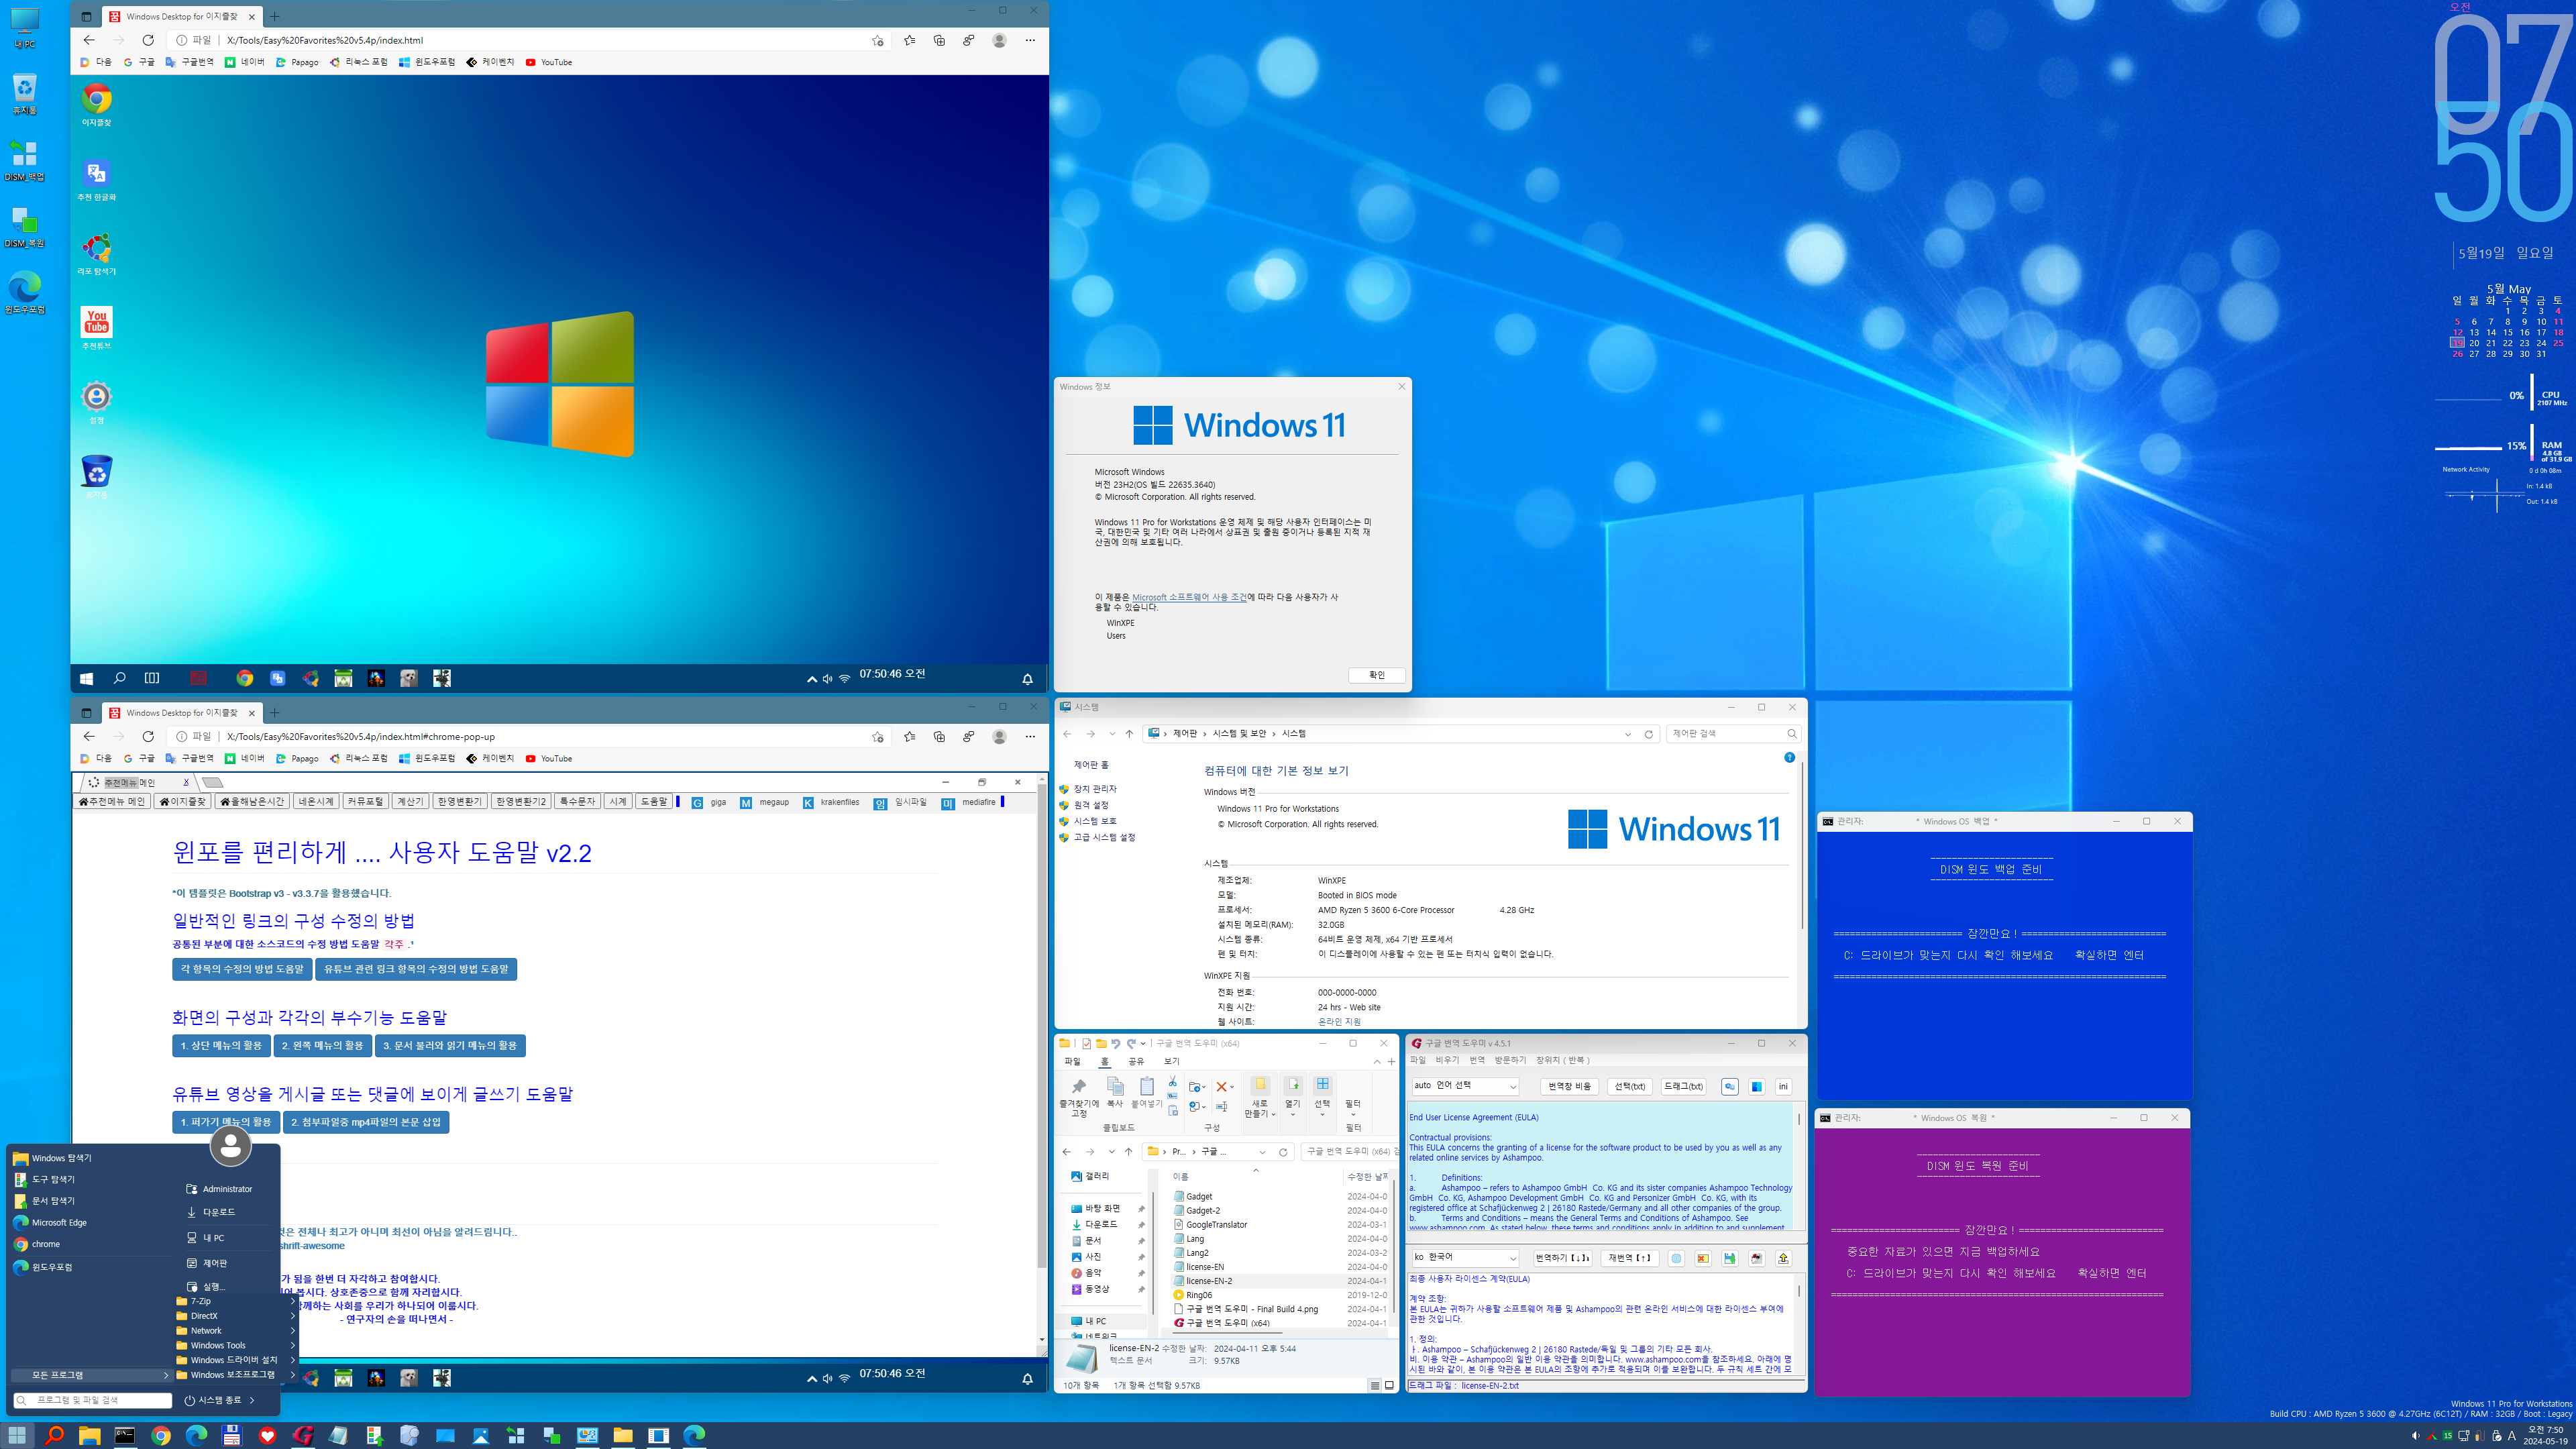
Task: Open the Microsoft 소프트웨어 사용 조건 link
Action: coord(1188,597)
